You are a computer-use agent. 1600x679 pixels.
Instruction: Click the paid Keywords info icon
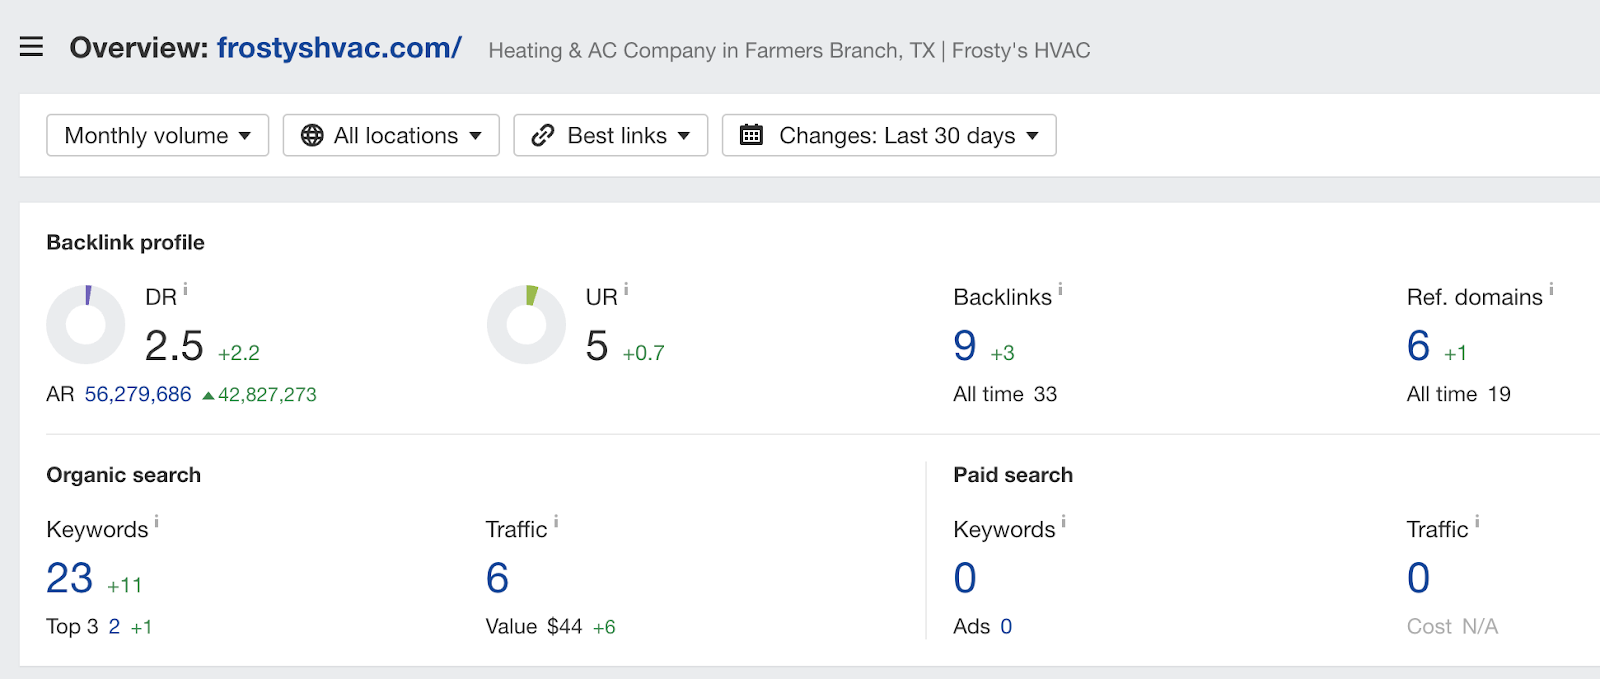coord(1063,521)
